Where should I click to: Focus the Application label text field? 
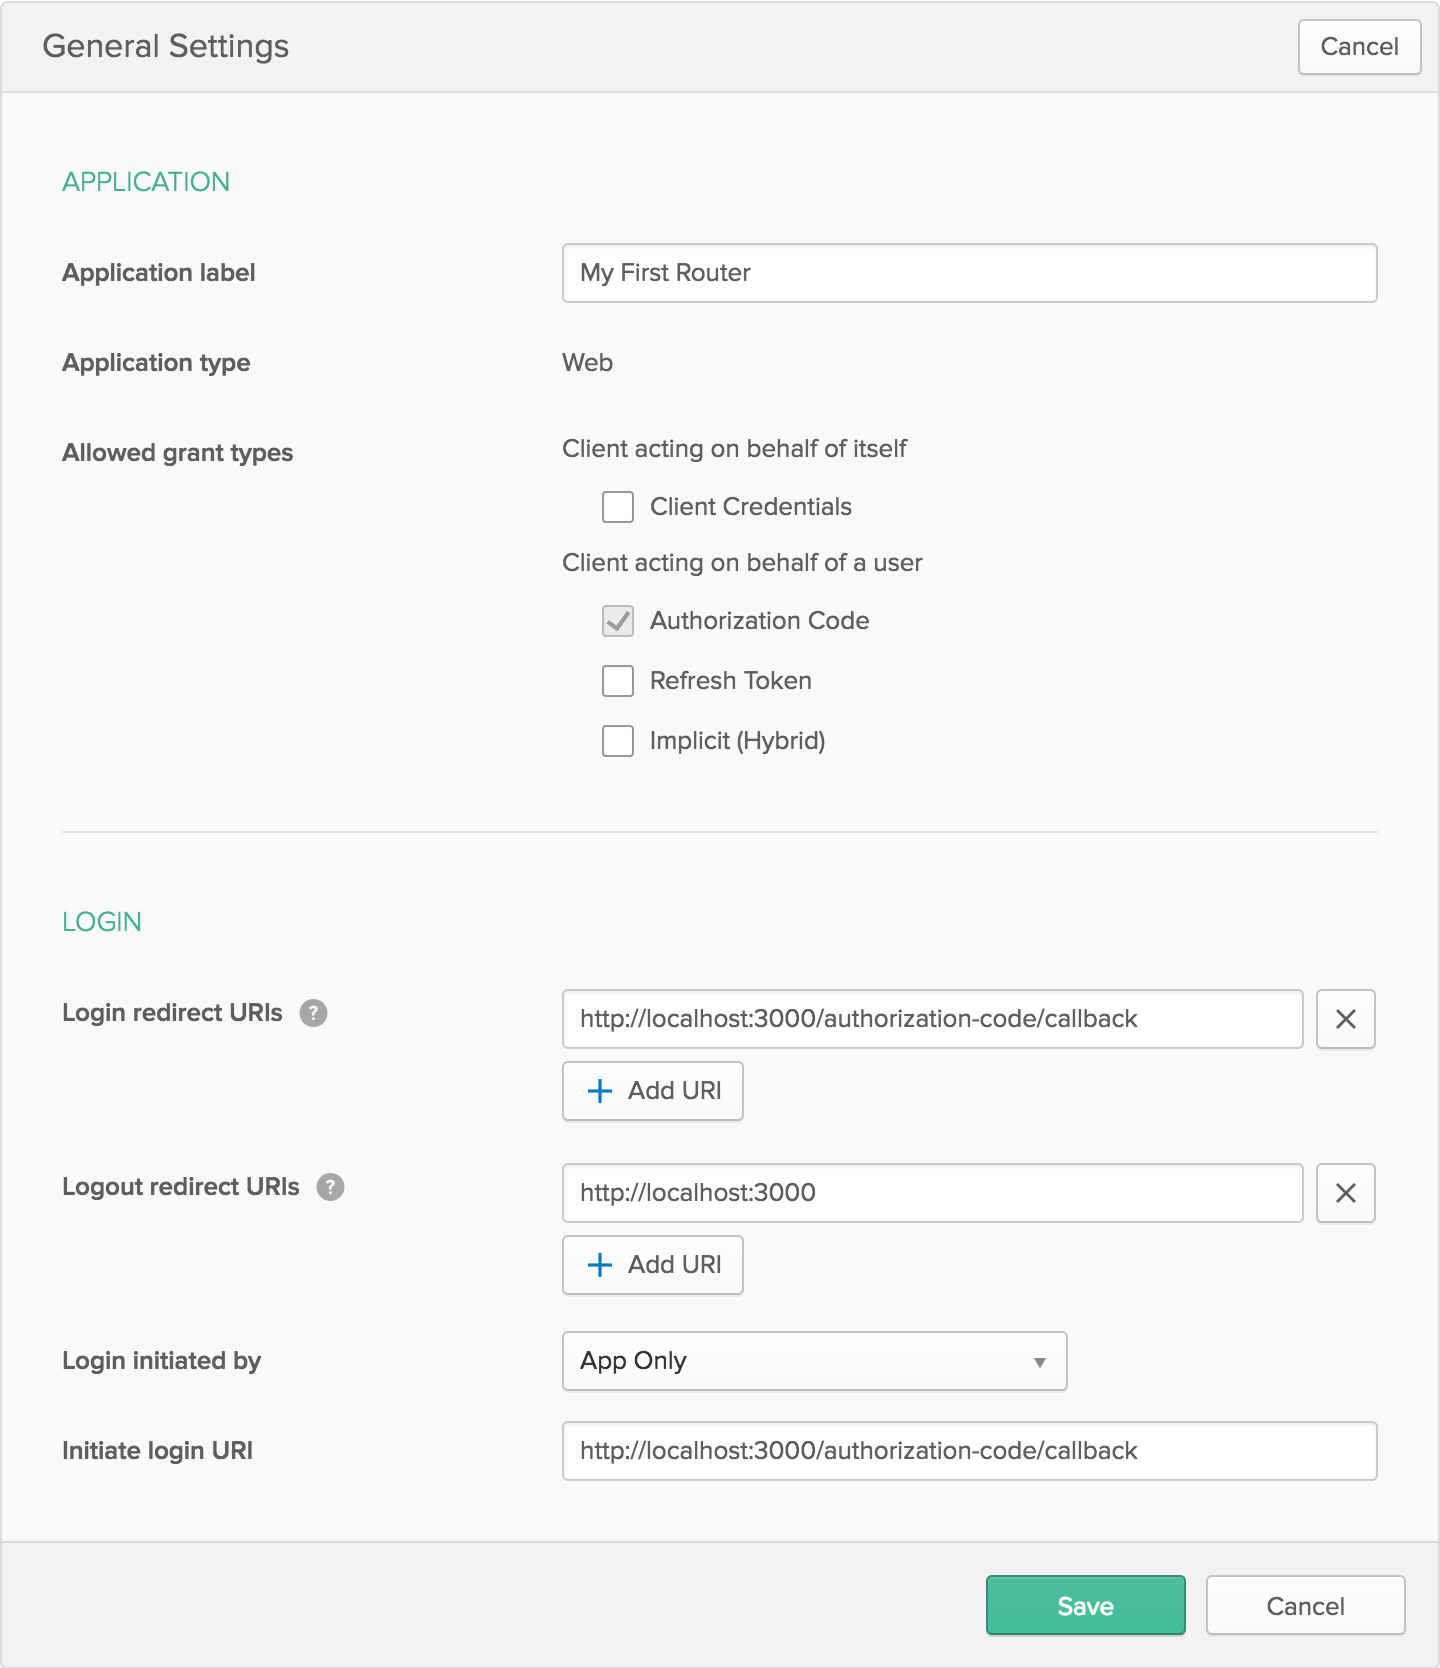coord(969,273)
